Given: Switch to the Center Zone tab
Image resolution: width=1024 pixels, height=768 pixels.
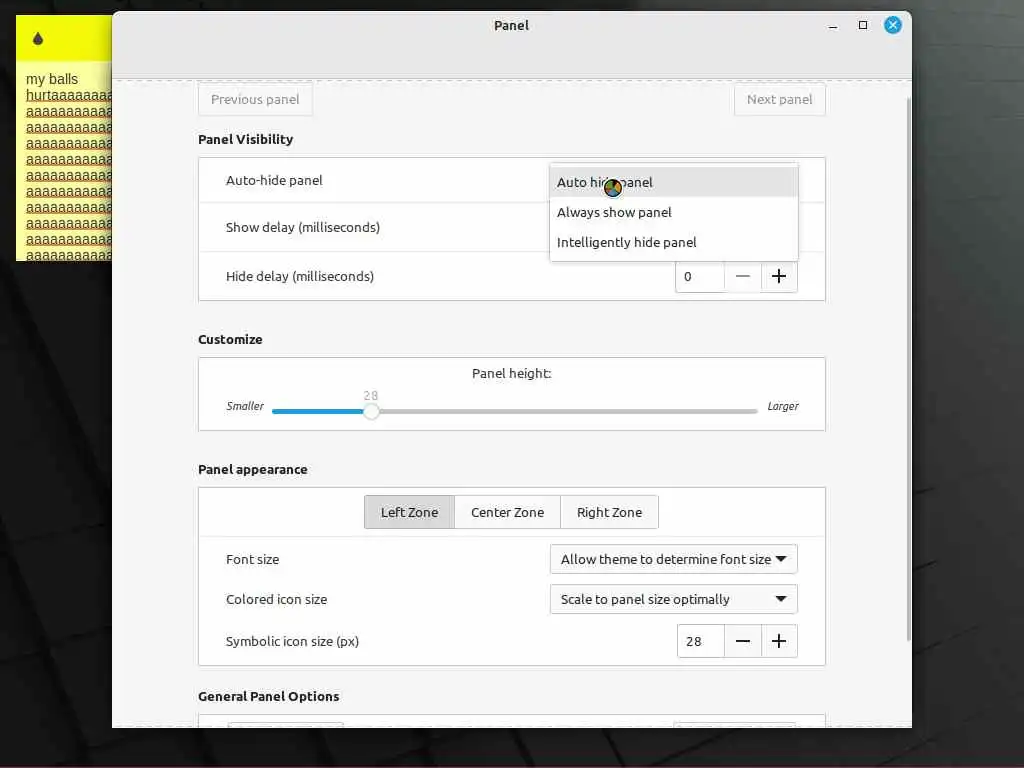Looking at the screenshot, I should (507, 512).
